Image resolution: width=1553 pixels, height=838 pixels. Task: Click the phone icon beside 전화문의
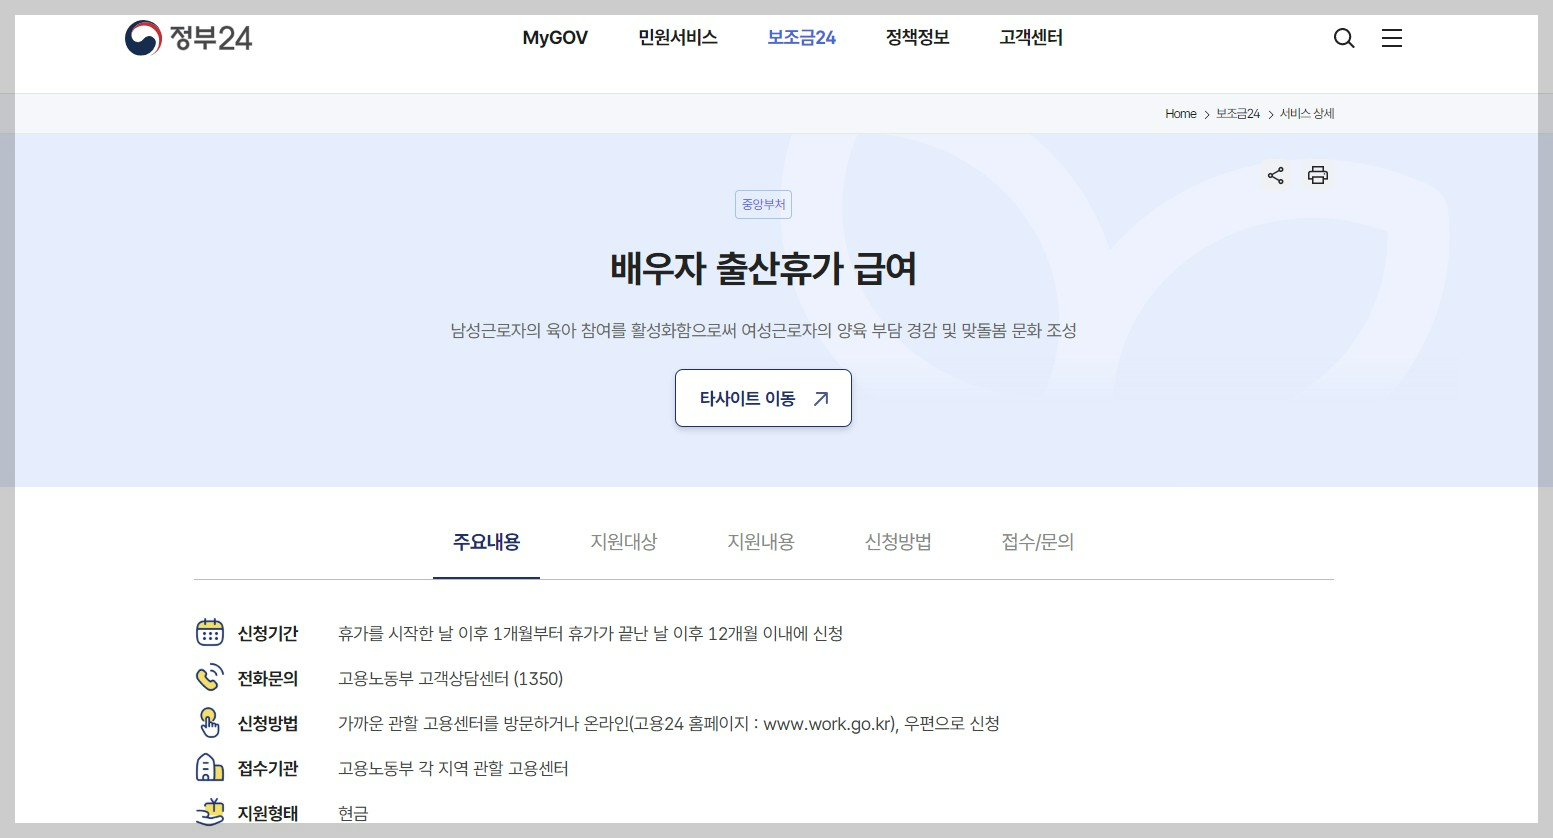click(x=209, y=677)
